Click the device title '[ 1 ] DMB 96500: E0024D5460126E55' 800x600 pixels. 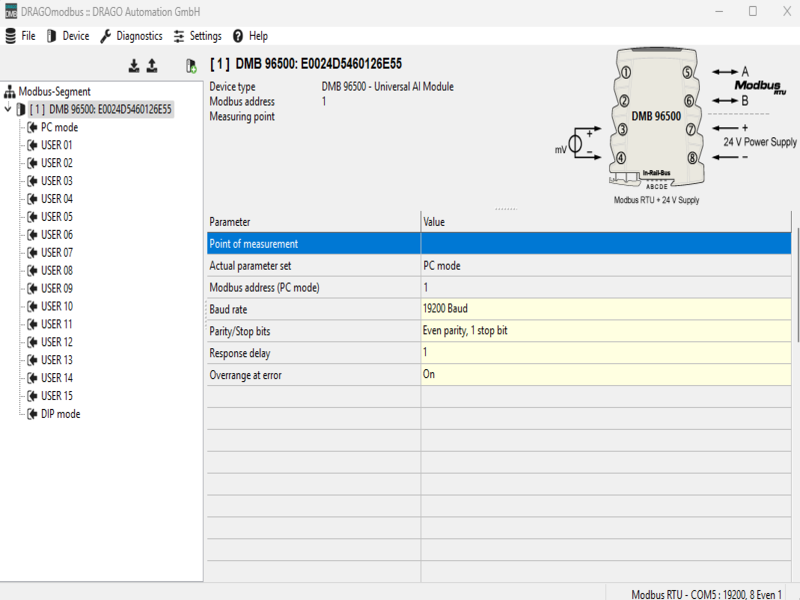(x=306, y=64)
